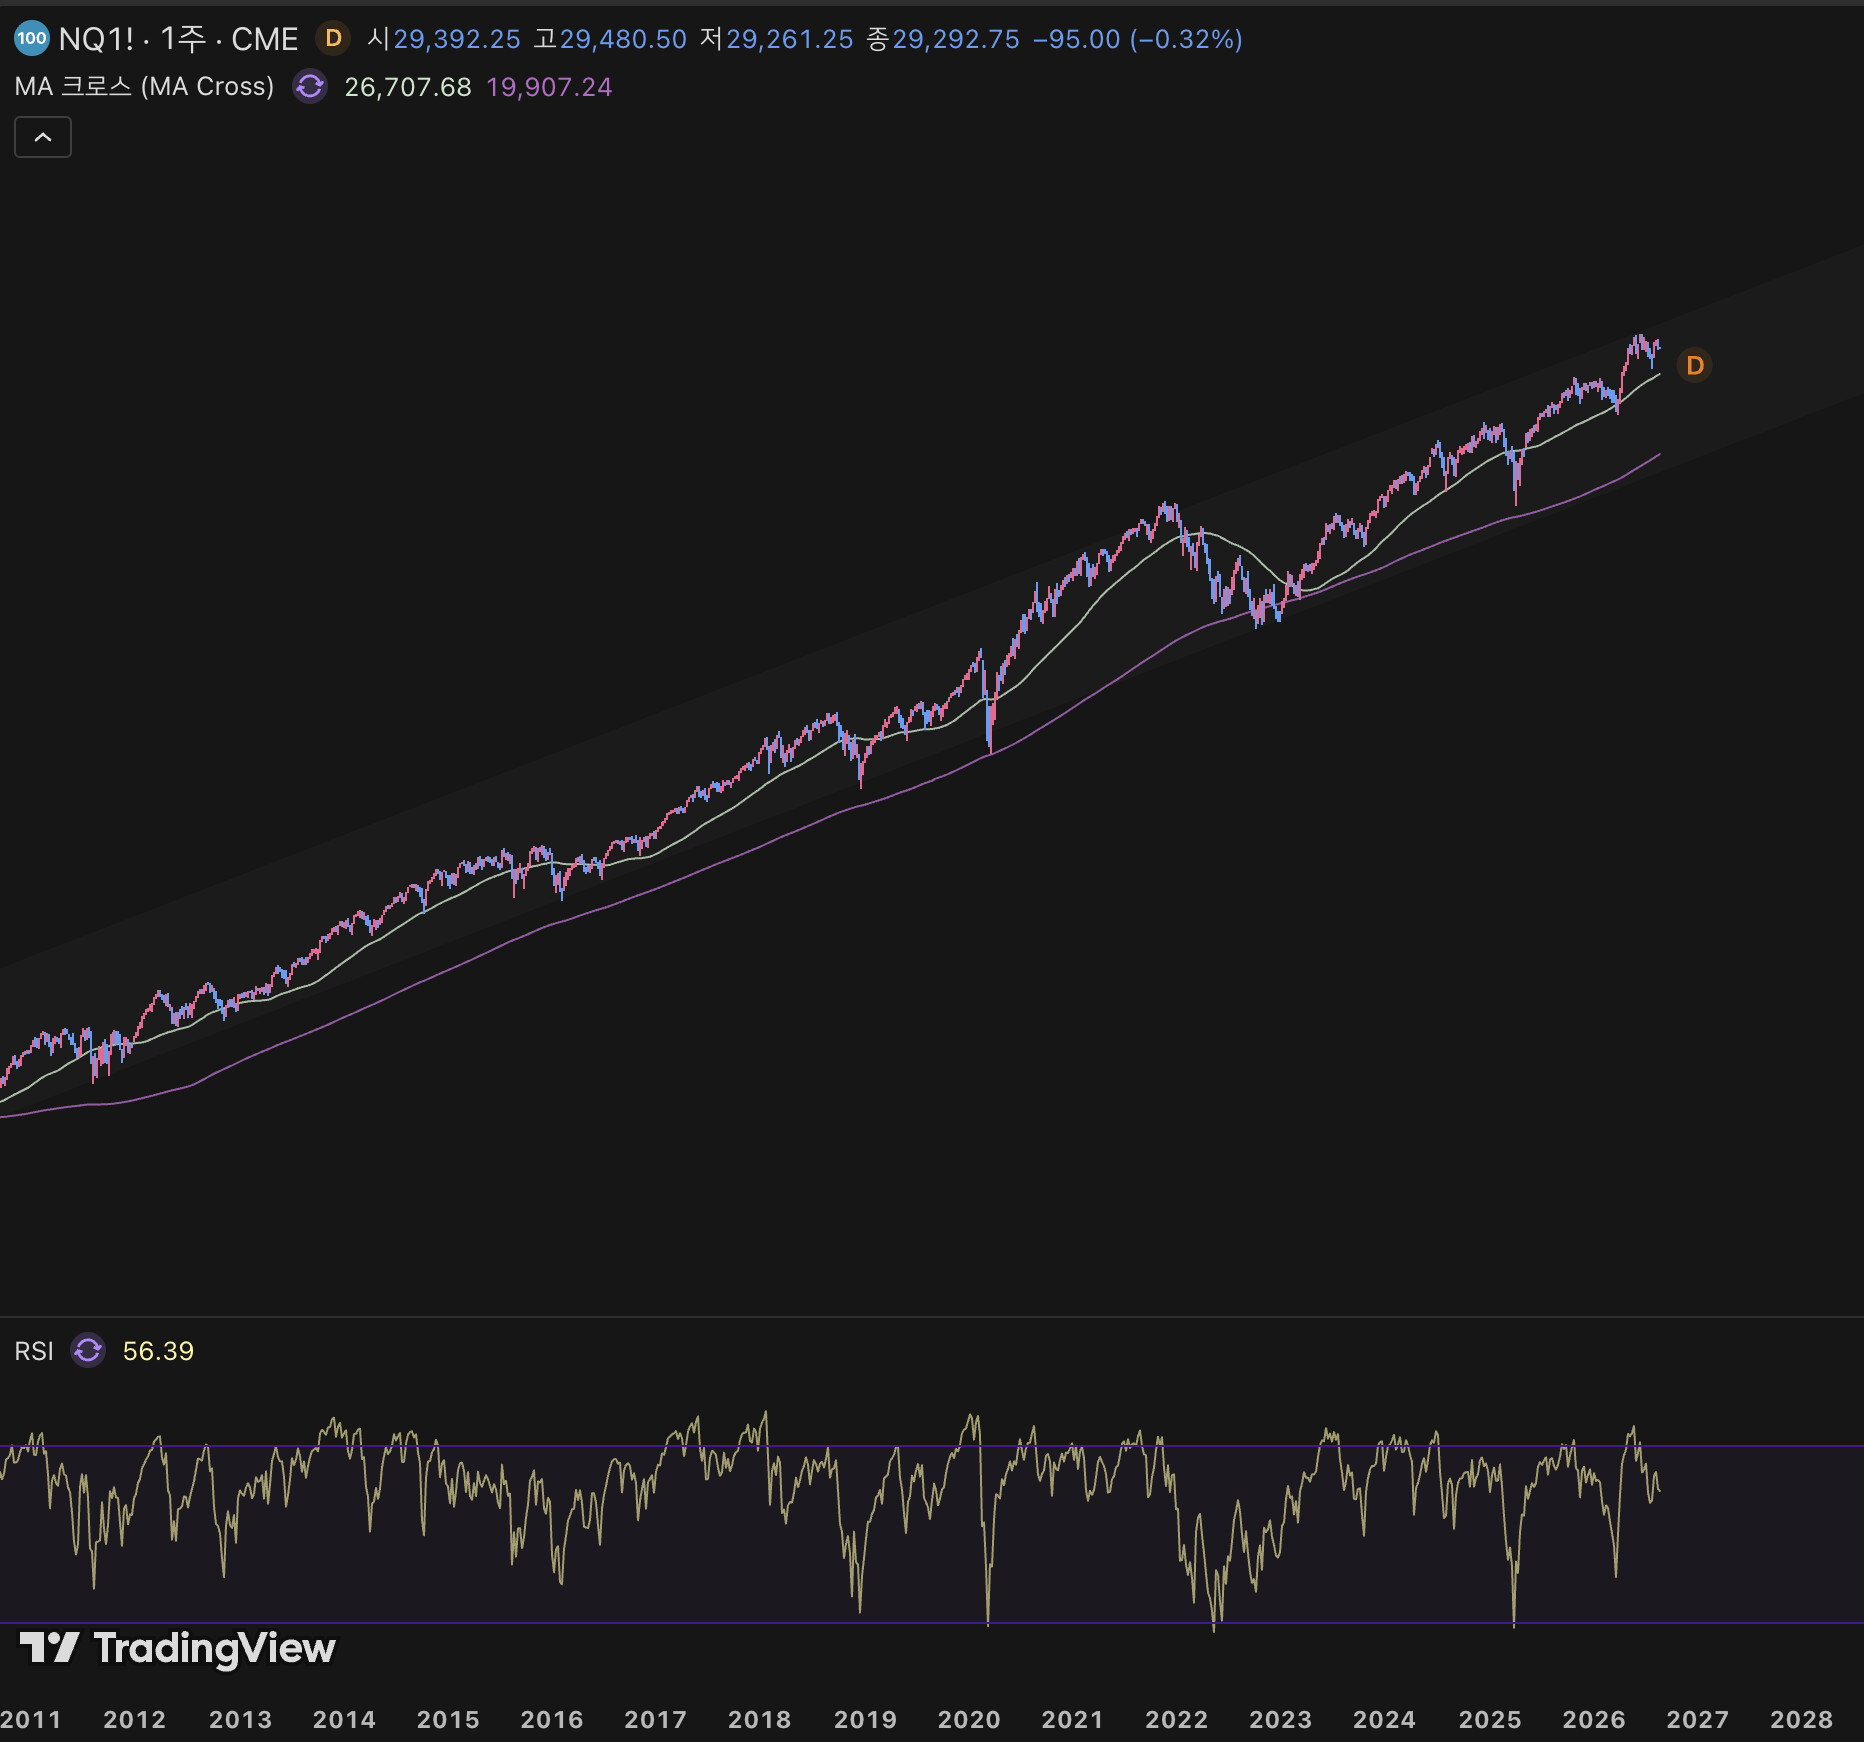The width and height of the screenshot is (1864, 1742).
Task: Click the open price 29,392.25
Action: click(x=457, y=39)
